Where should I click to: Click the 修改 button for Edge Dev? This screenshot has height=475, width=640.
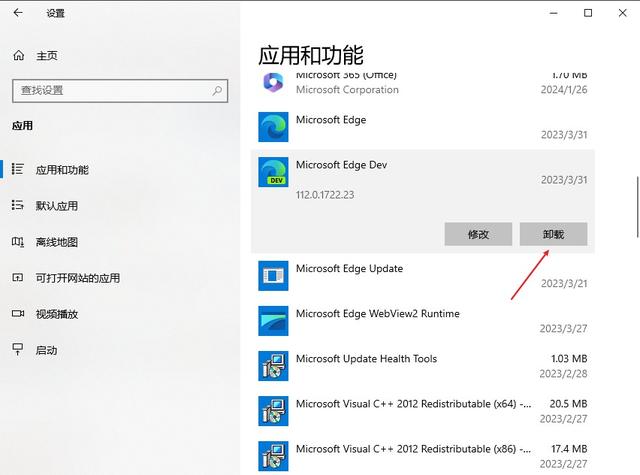[478, 234]
